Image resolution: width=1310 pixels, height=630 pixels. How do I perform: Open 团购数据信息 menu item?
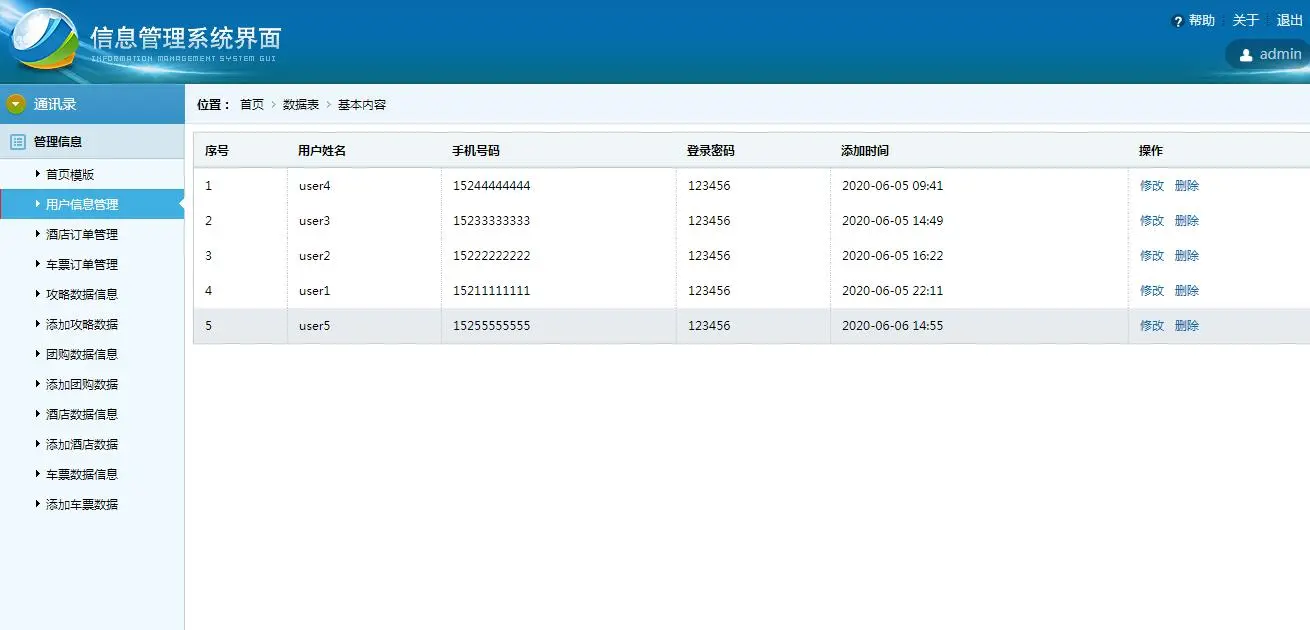tap(82, 354)
